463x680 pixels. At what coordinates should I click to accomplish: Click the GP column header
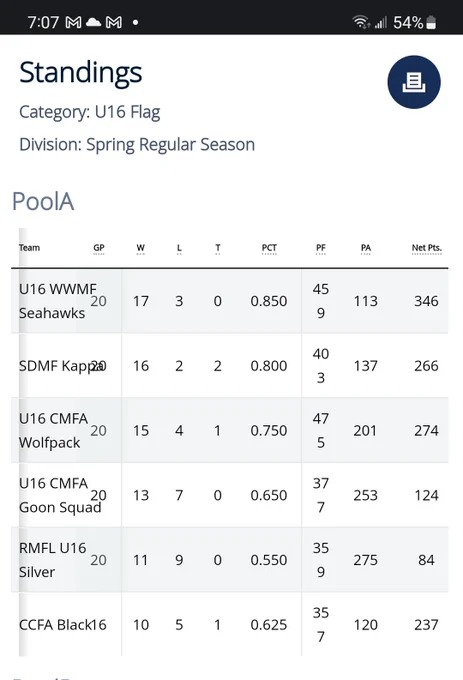click(99, 248)
